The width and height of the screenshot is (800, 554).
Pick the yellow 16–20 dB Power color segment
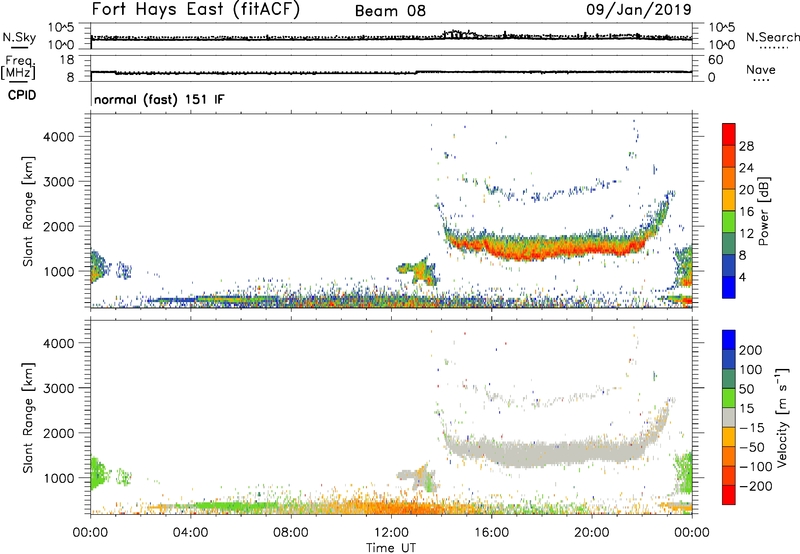click(x=729, y=200)
